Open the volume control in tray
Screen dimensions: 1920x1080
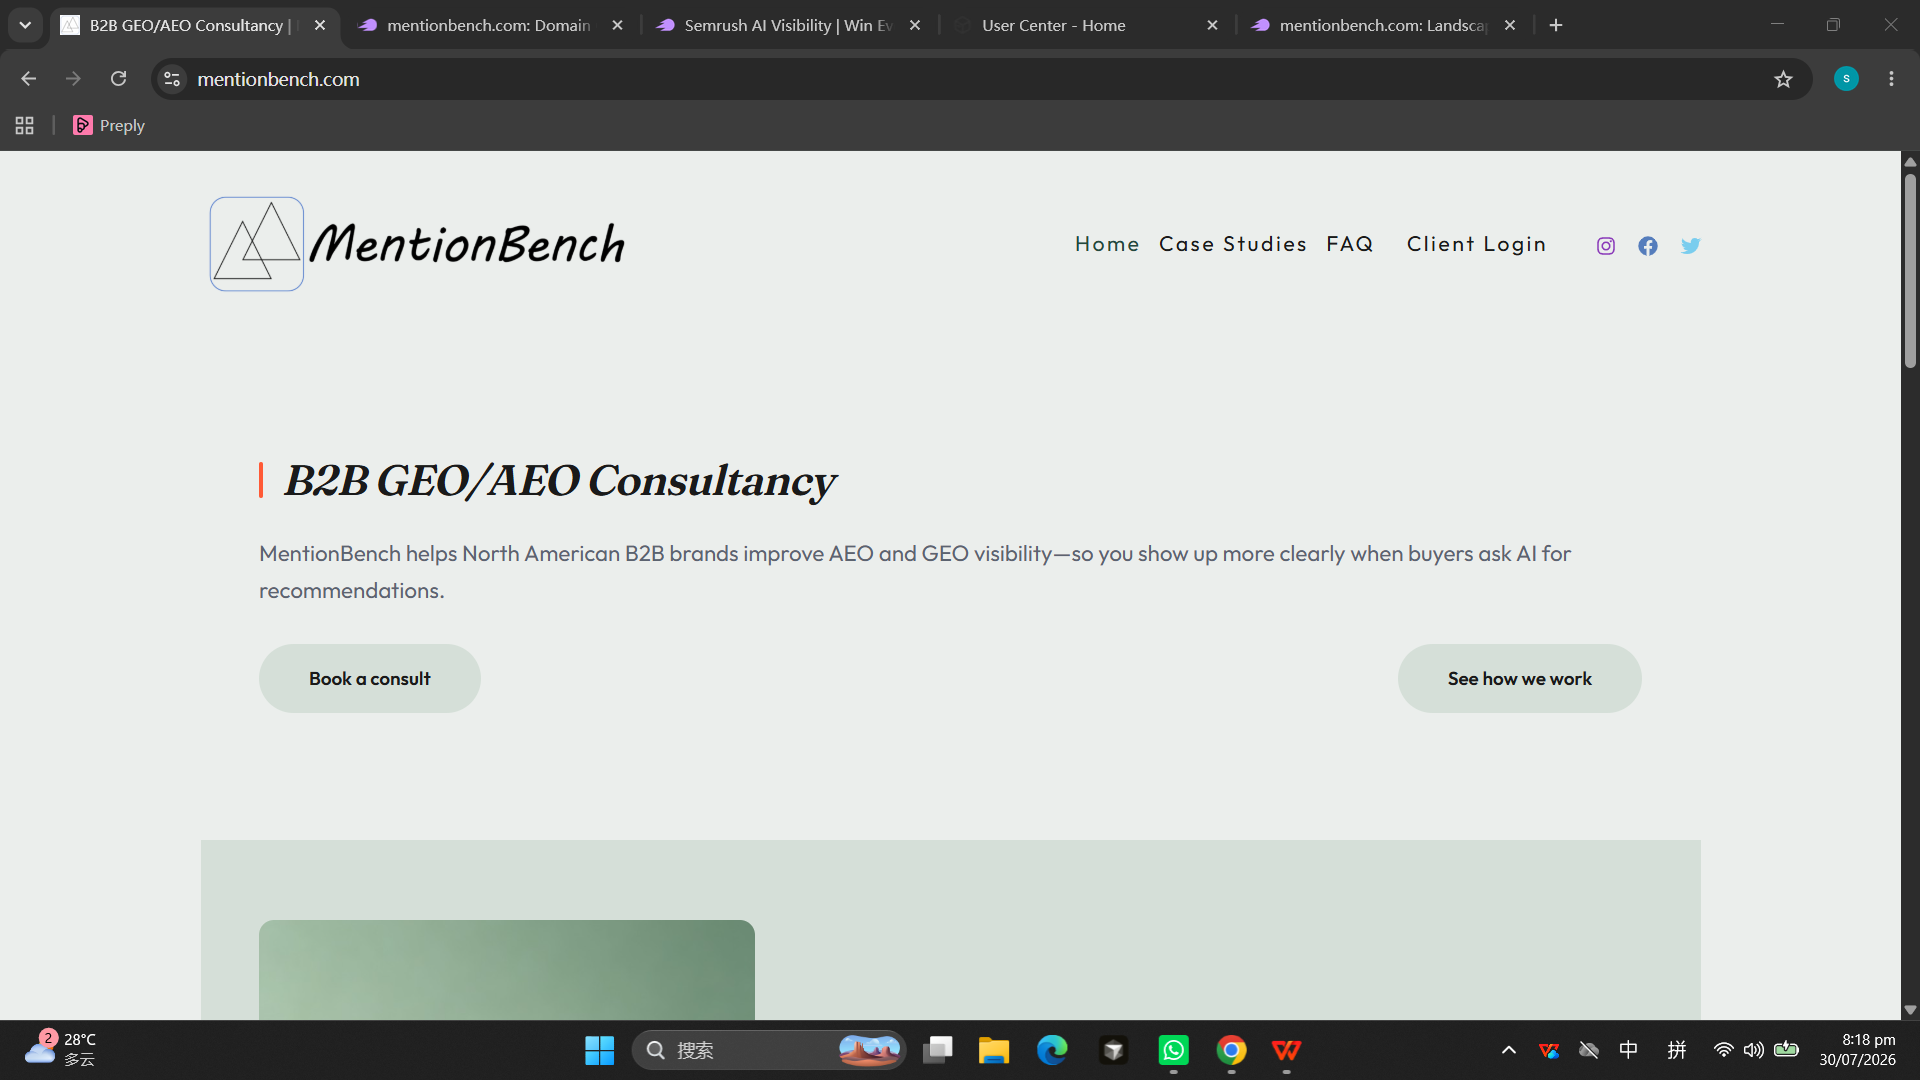(1754, 1050)
